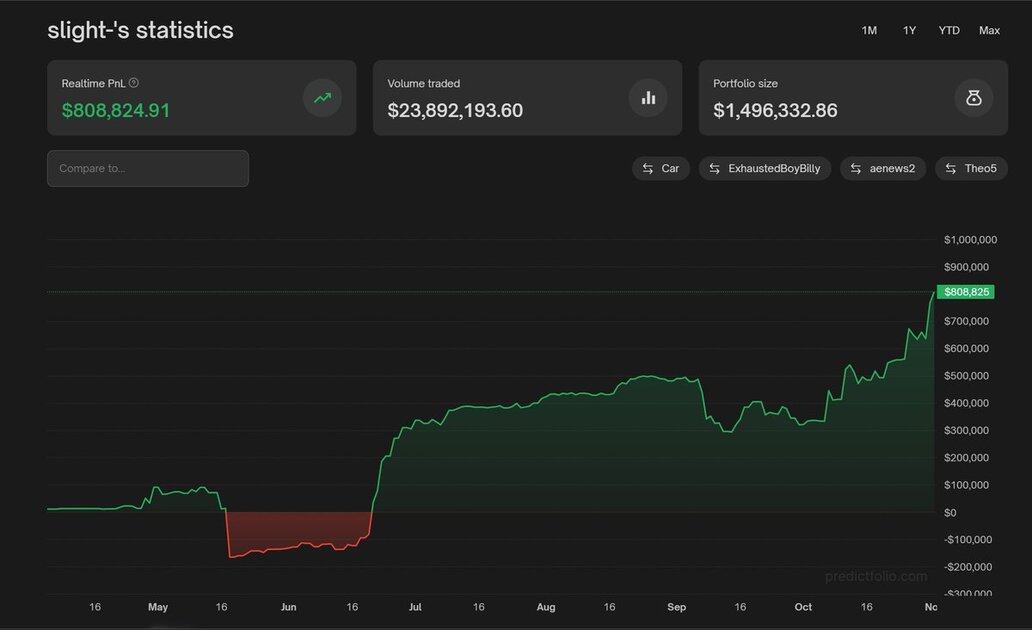Focus the "Compare to..." input field
Viewport: 1032px width, 630px height.
(x=148, y=169)
